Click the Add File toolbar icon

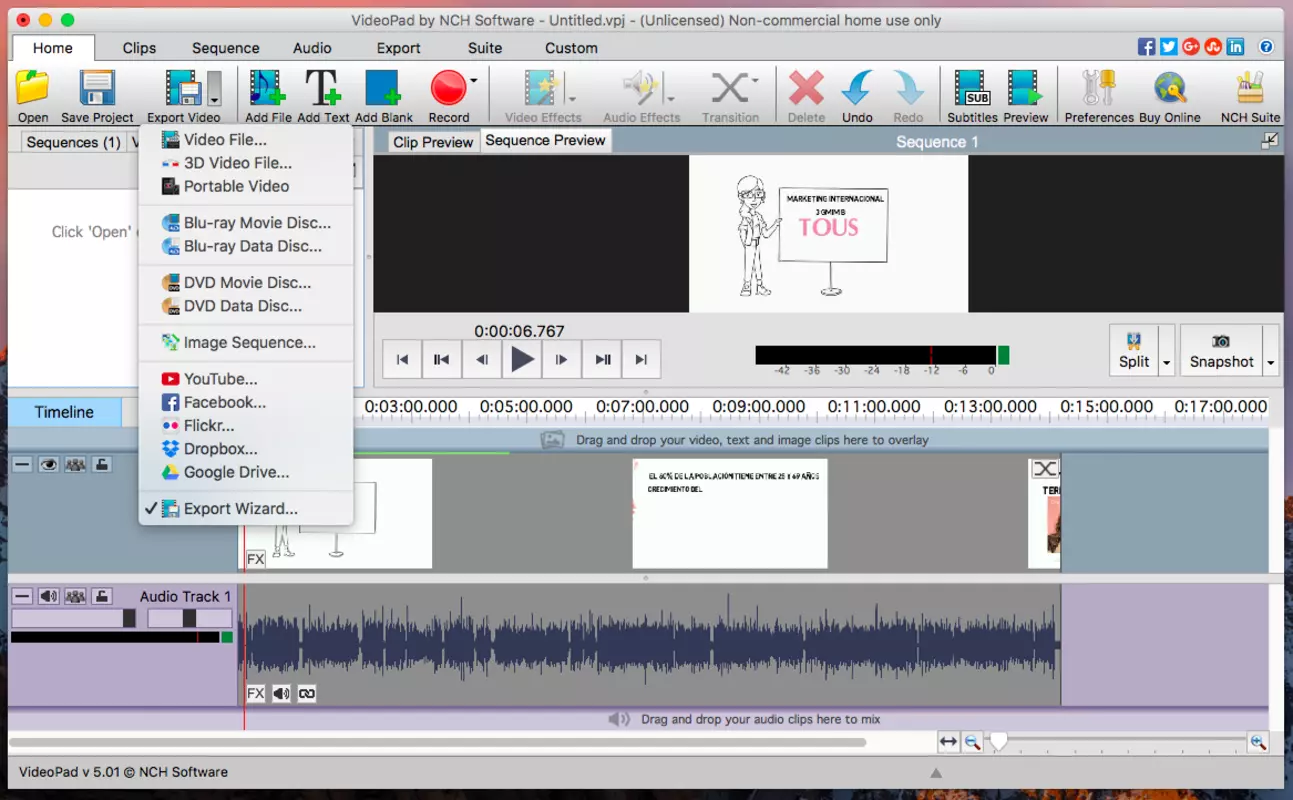coord(267,89)
